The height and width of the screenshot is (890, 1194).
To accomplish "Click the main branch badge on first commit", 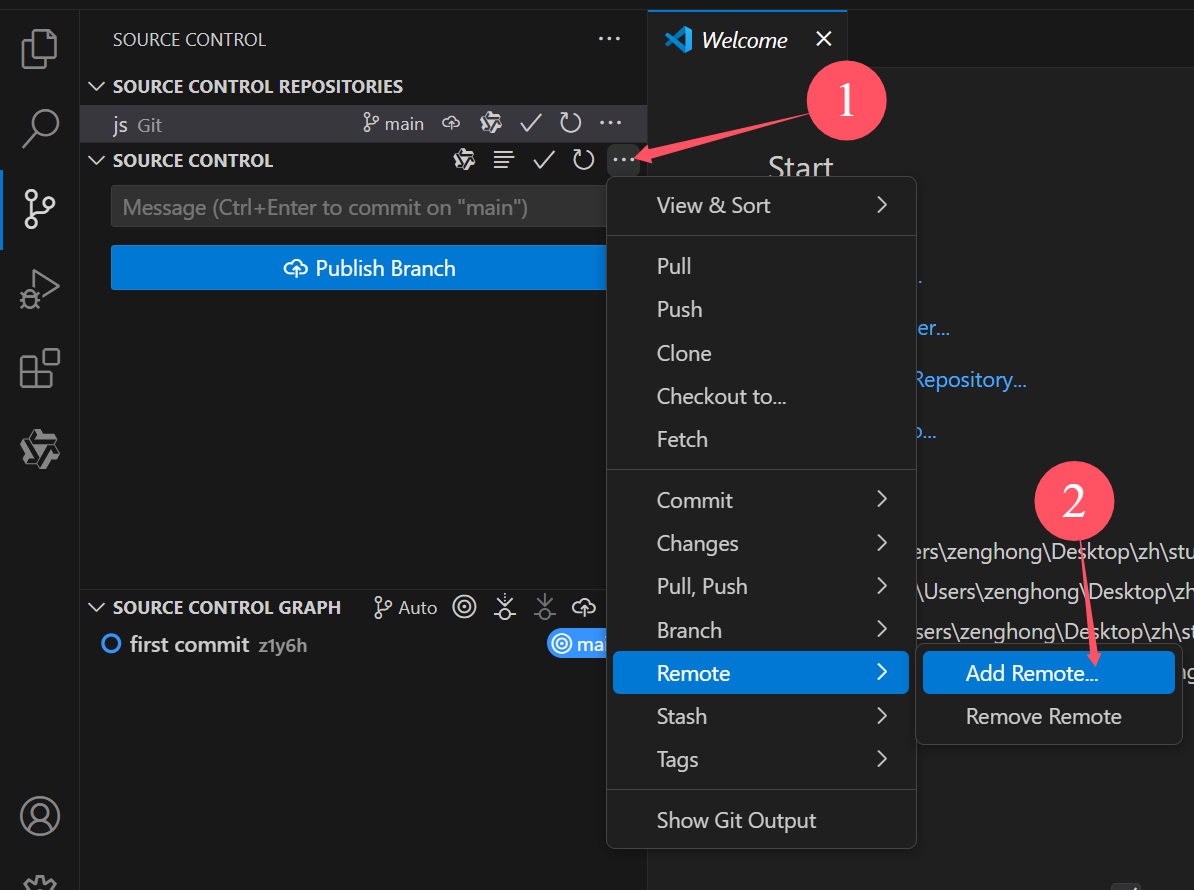I will pos(577,644).
